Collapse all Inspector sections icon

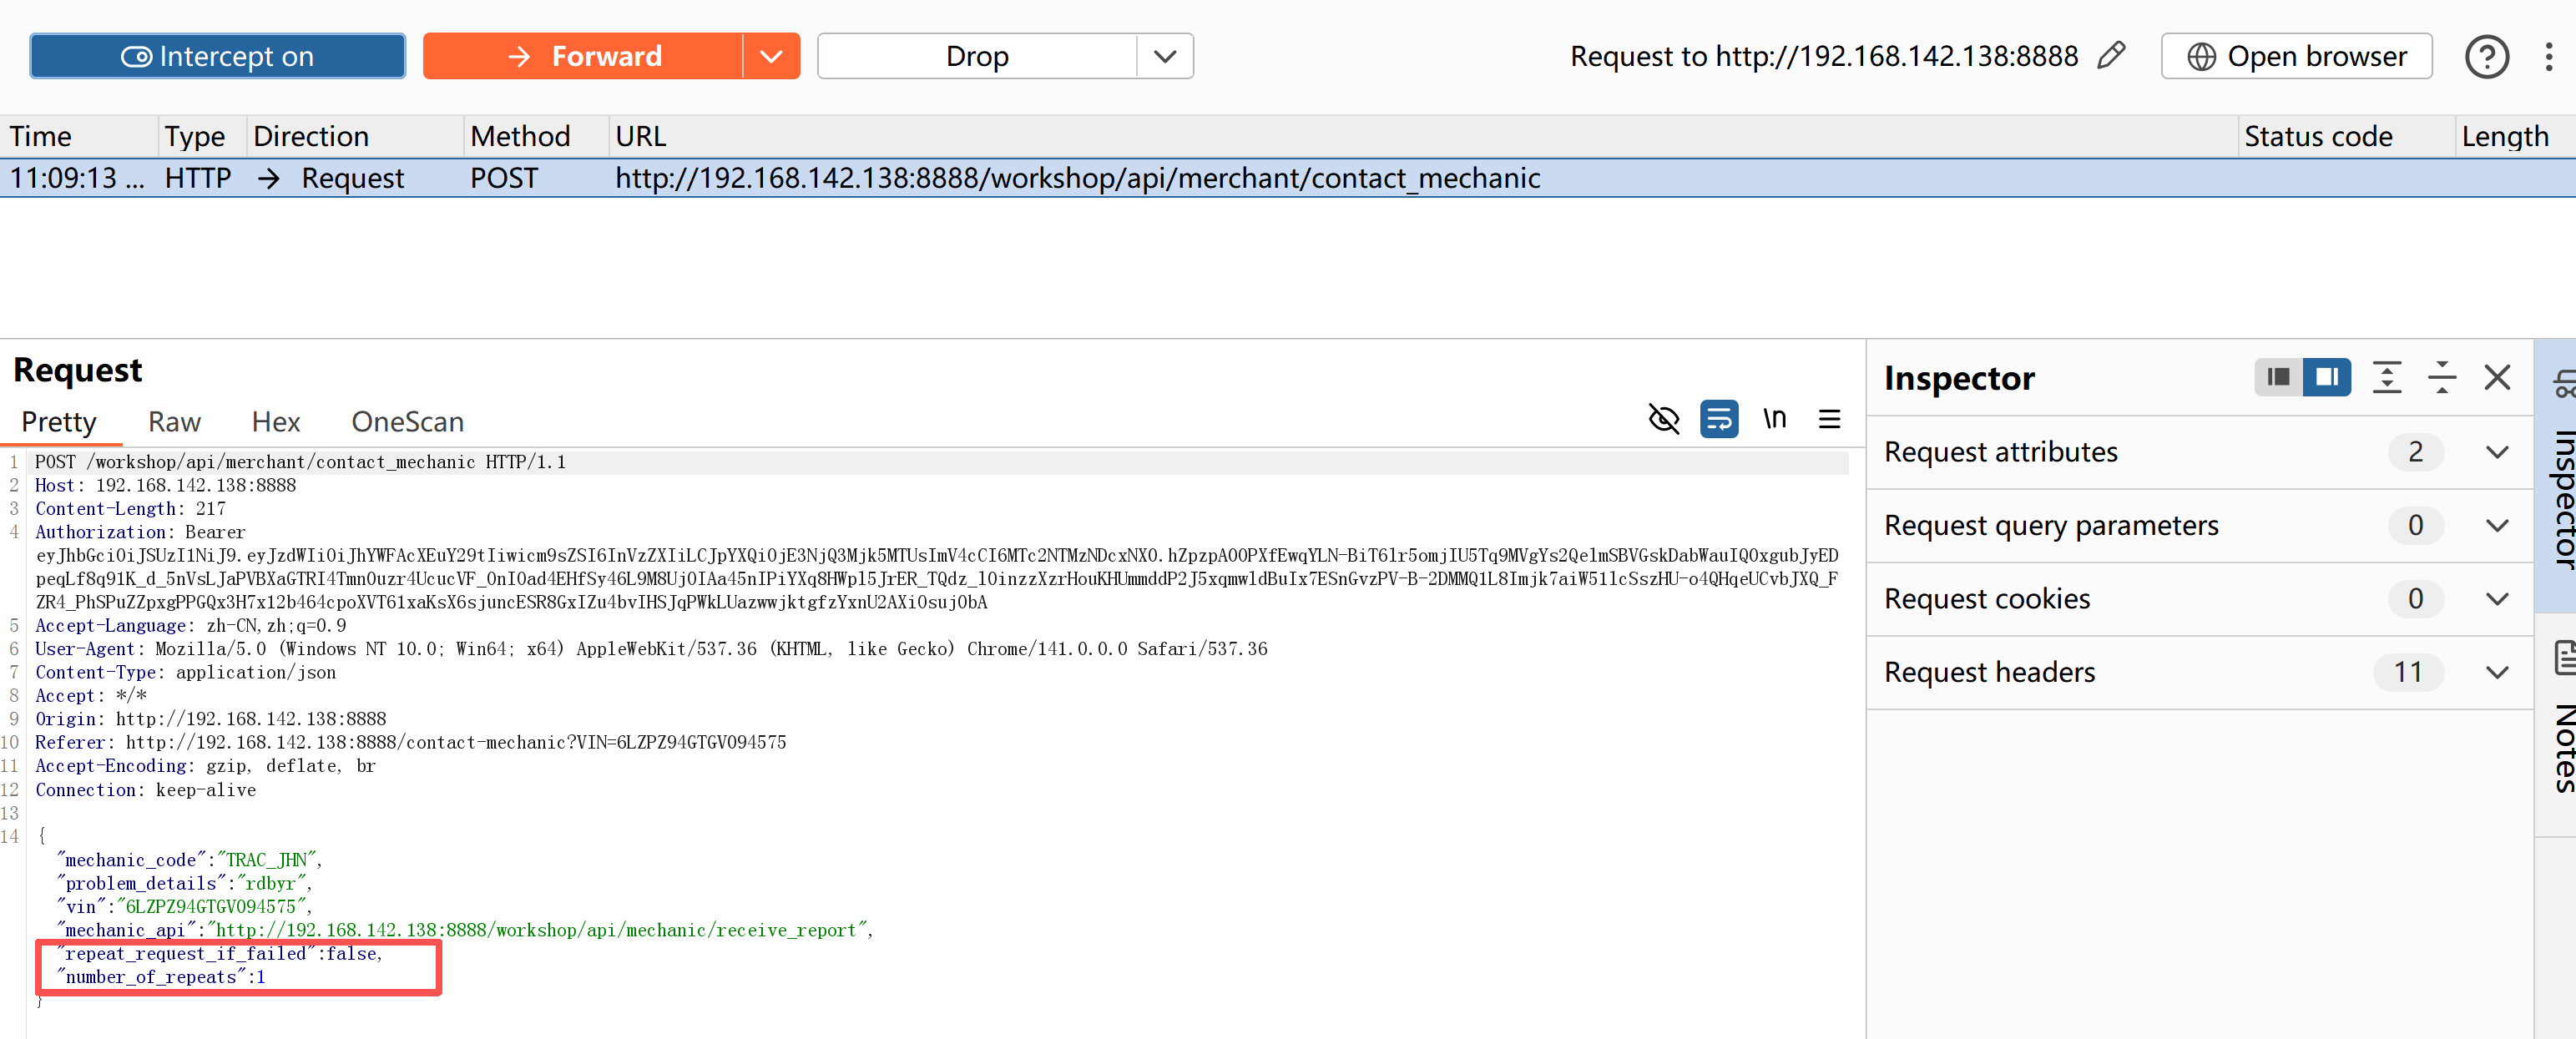[2441, 377]
